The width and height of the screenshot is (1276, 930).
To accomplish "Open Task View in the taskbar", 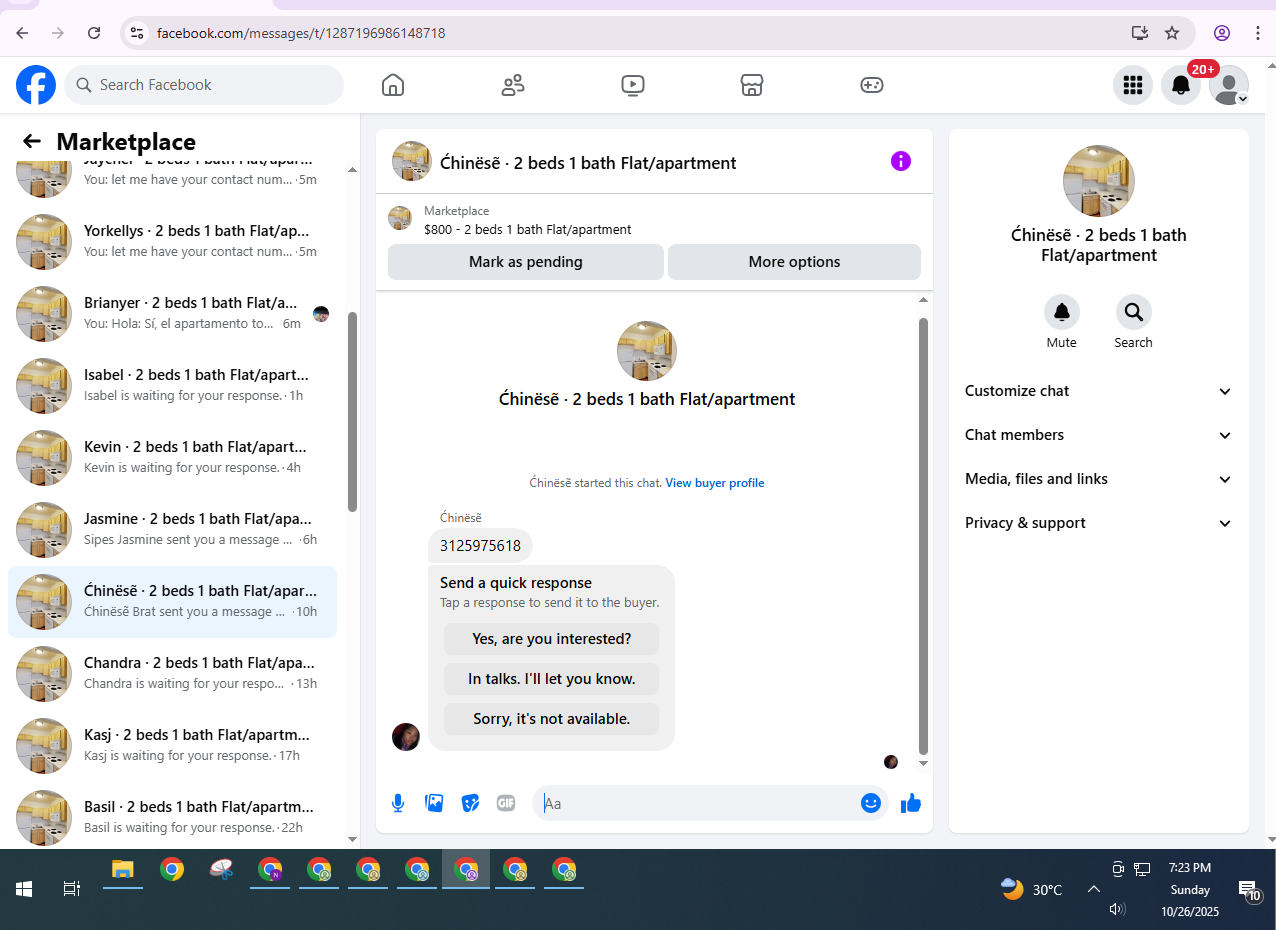I will point(72,889).
